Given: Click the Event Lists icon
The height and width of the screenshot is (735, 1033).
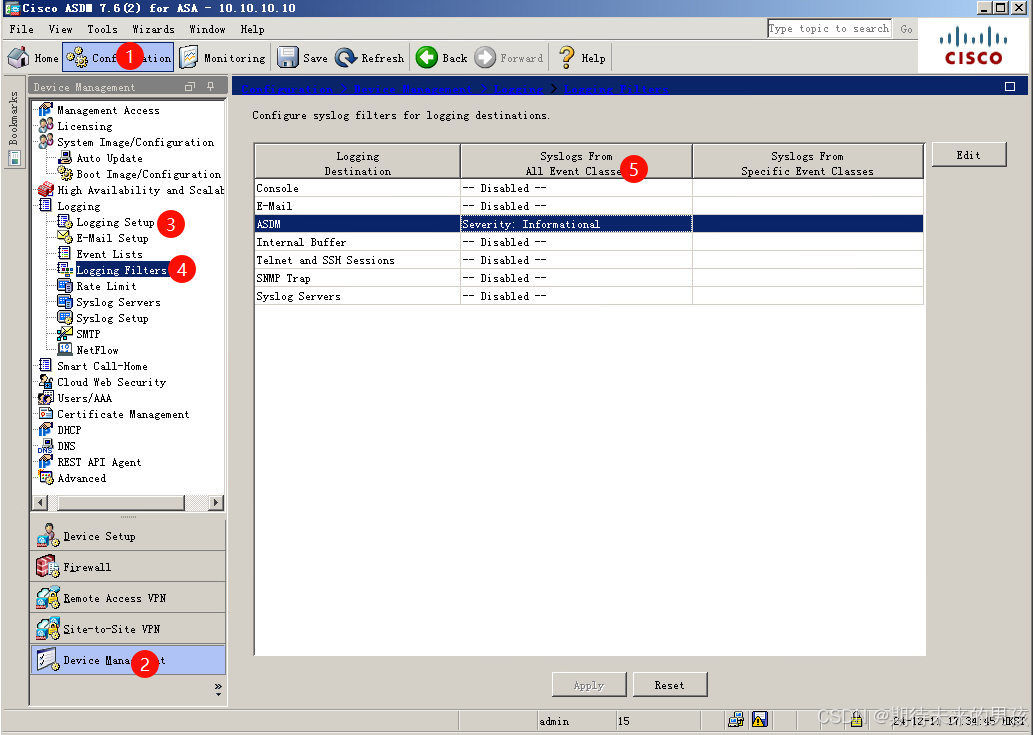Looking at the screenshot, I should coord(65,254).
